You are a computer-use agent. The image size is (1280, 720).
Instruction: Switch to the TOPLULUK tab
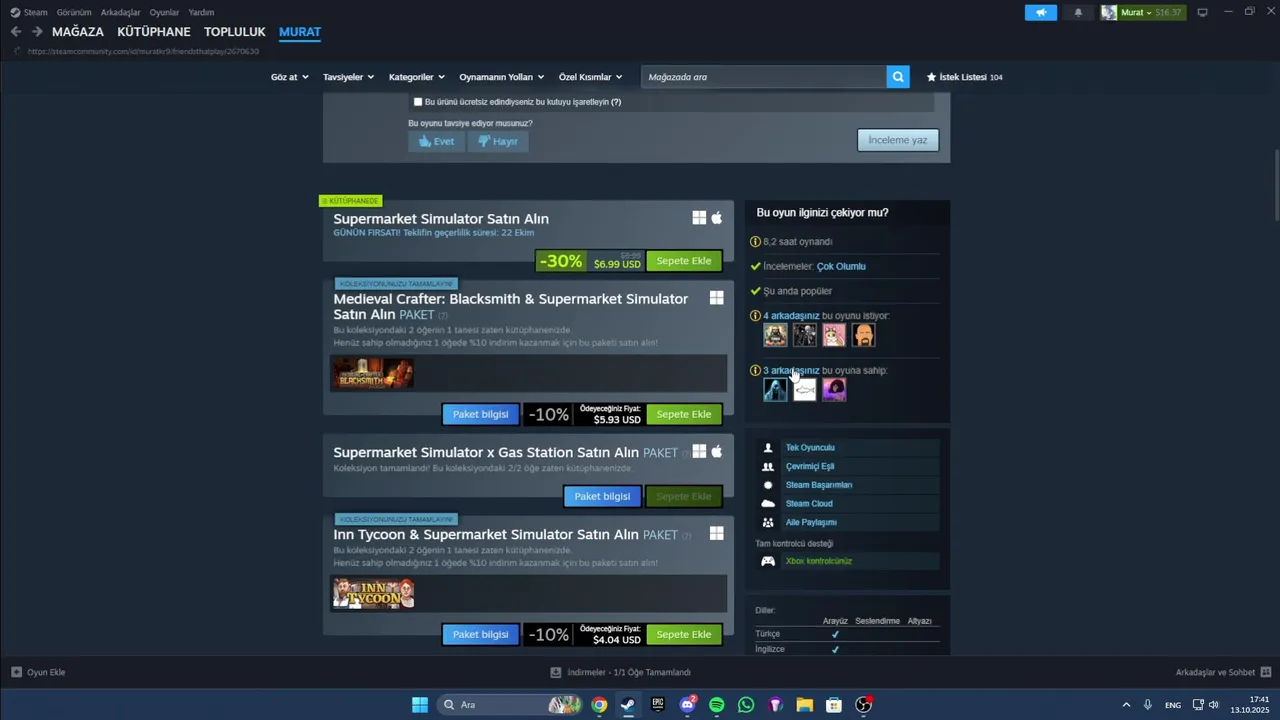pos(235,32)
